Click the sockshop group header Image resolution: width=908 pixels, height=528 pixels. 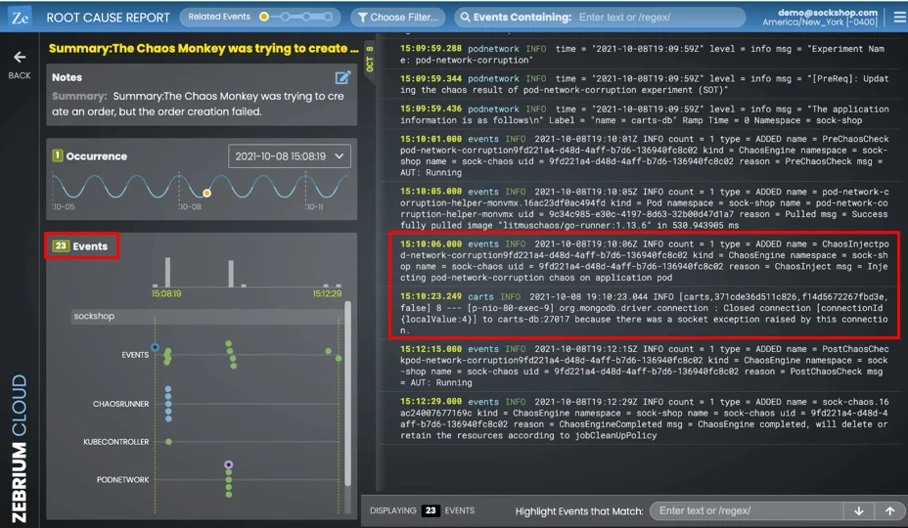point(207,316)
